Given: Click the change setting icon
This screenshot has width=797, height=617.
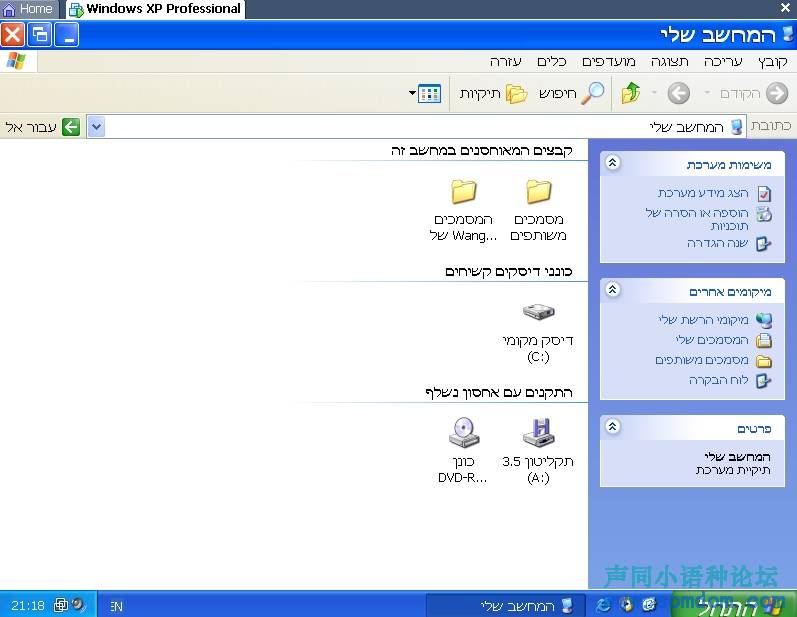Looking at the screenshot, I should tap(764, 244).
